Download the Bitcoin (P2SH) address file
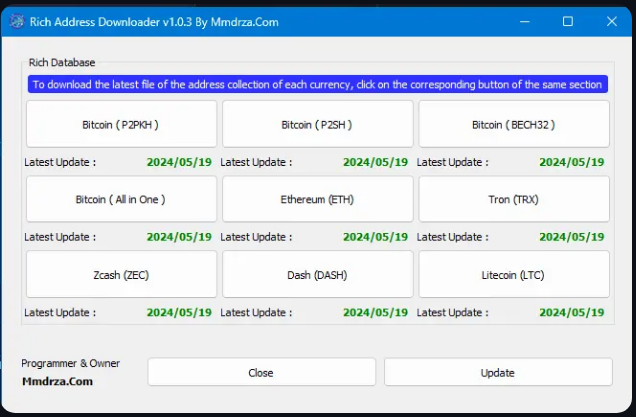This screenshot has height=417, width=636. pos(317,125)
